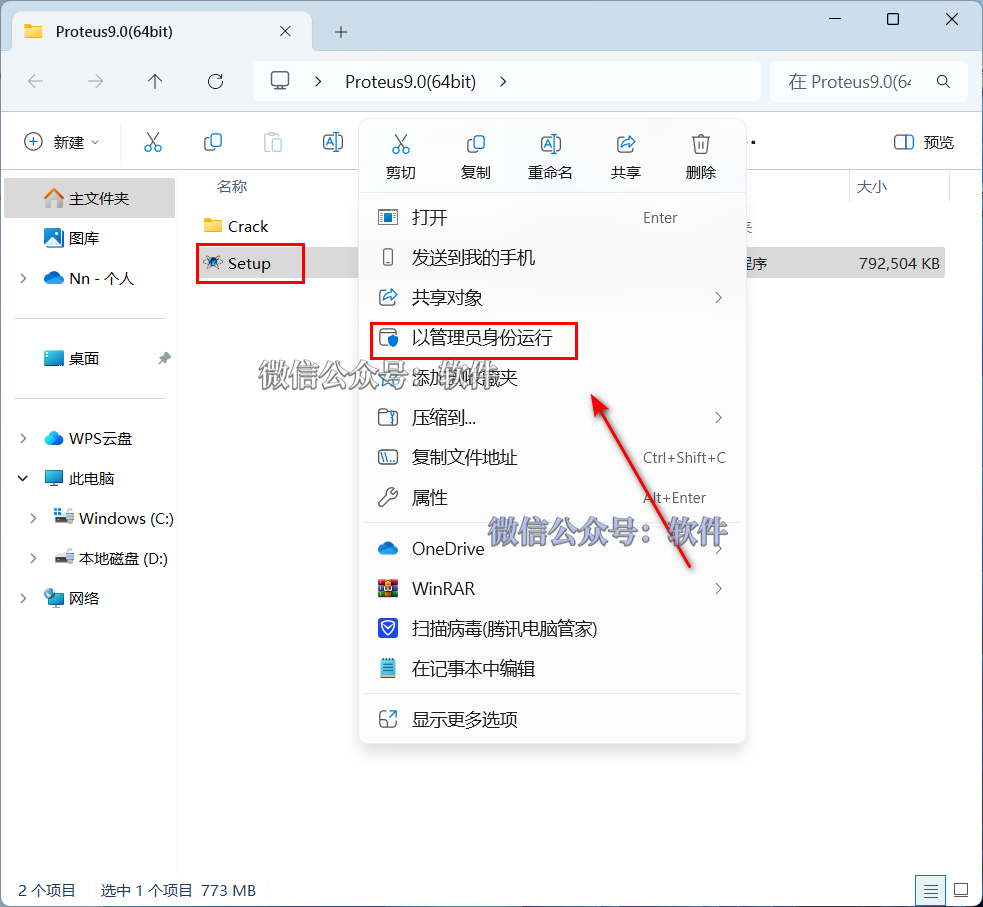Close the Proteus9.0(64bit) tab
983x907 pixels.
(x=285, y=31)
